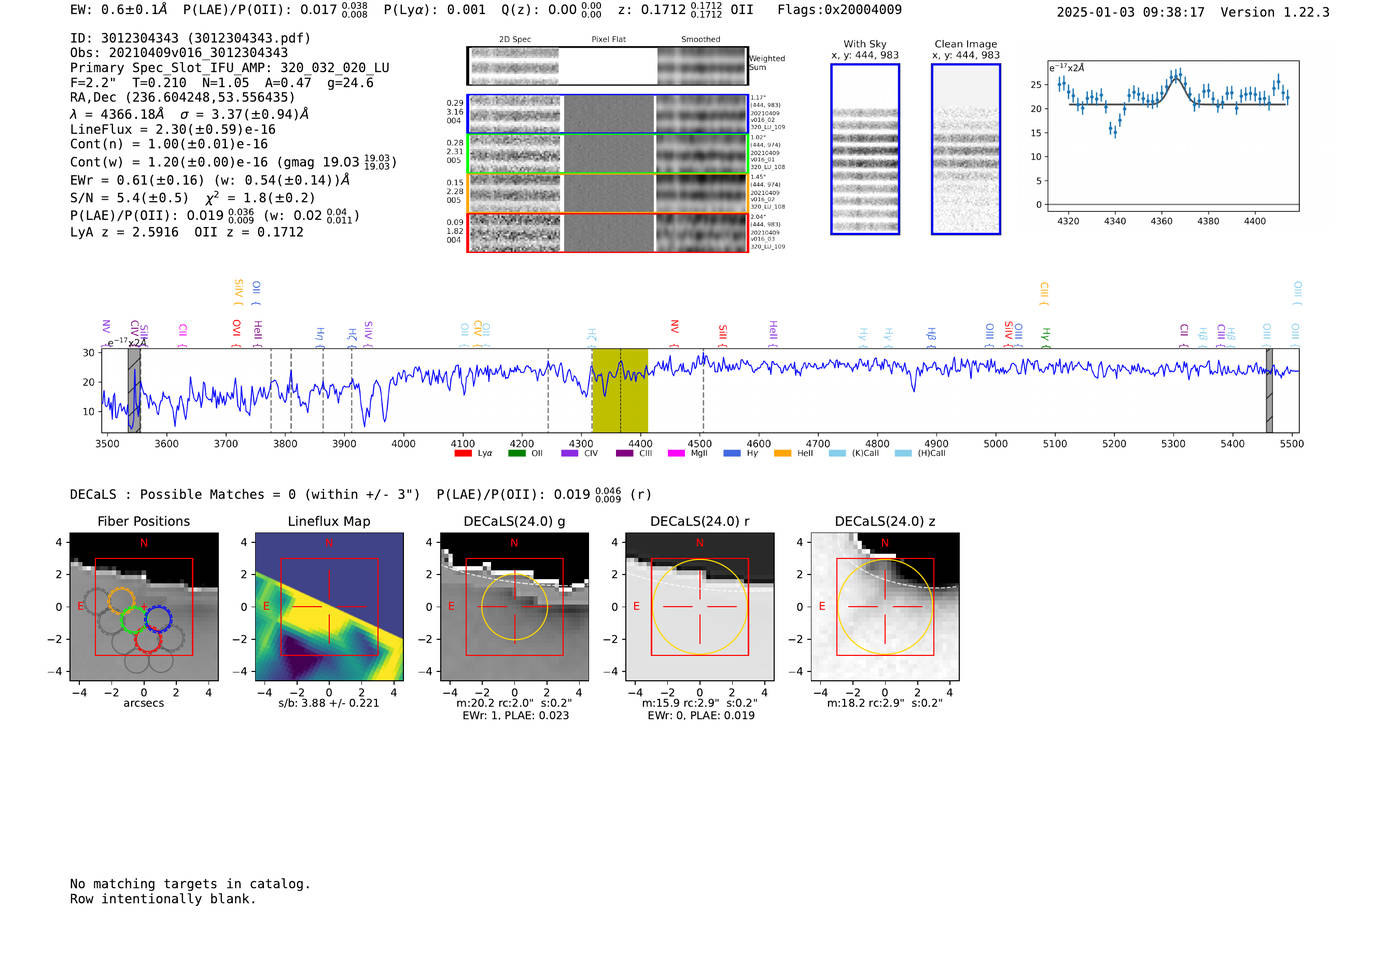Click the 'Pixel Flat' column header
This screenshot has height=953, width=1400.
coord(608,40)
